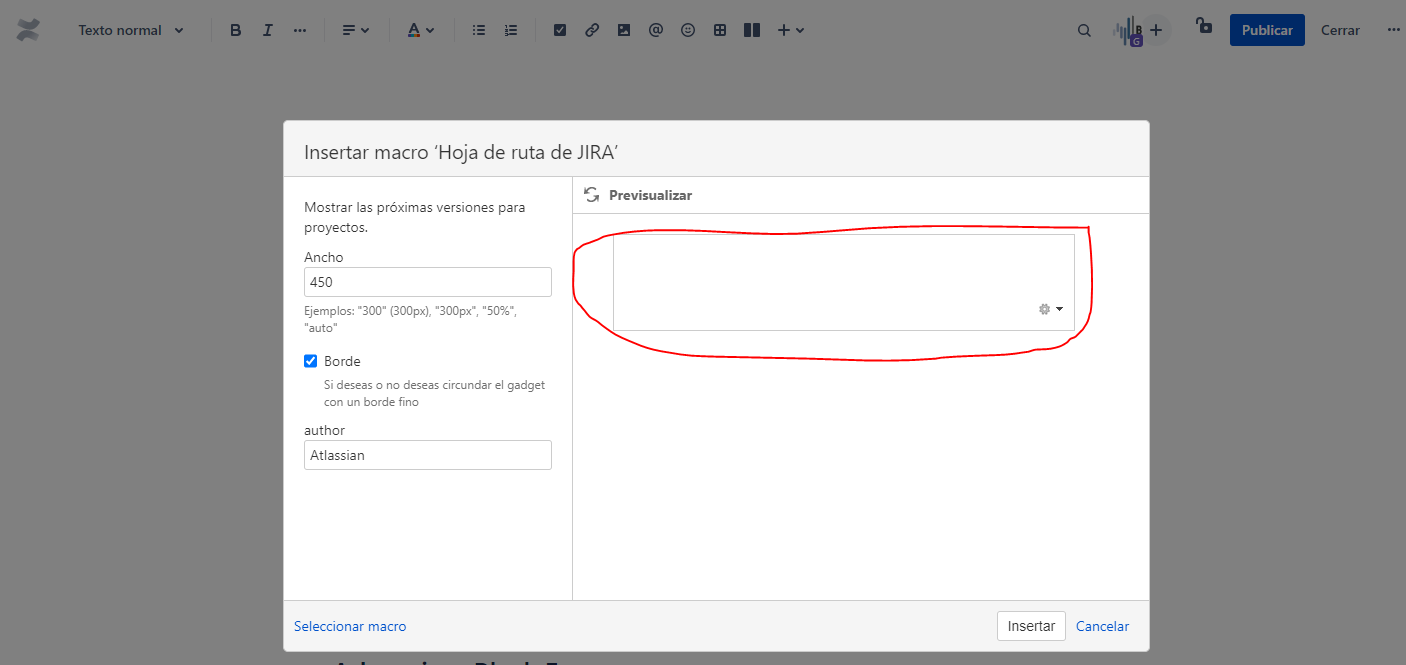This screenshot has height=665, width=1406.
Task: Open the insert plus menu
Action: (791, 30)
